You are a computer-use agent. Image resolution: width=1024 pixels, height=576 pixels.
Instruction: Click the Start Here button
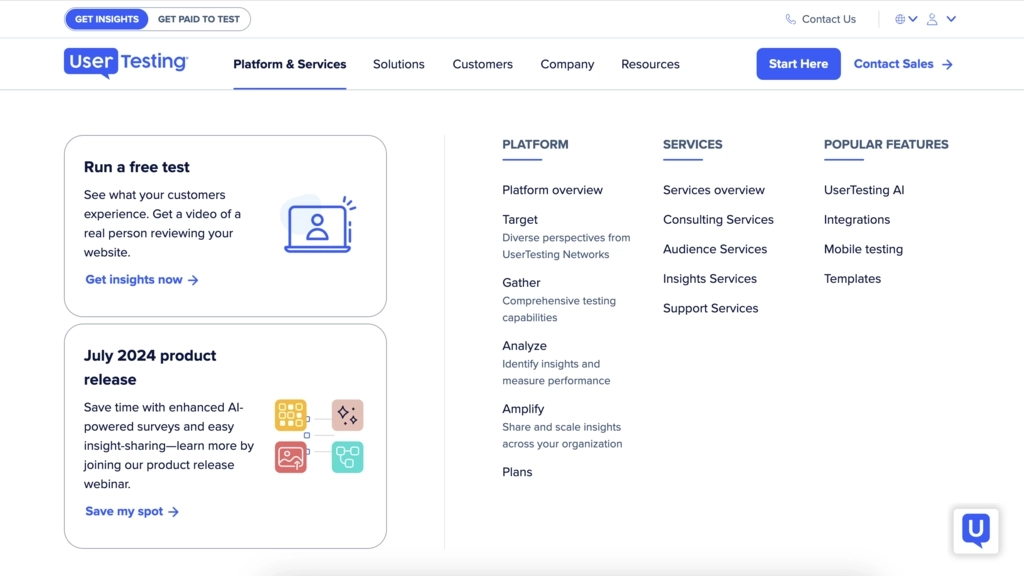(x=798, y=64)
